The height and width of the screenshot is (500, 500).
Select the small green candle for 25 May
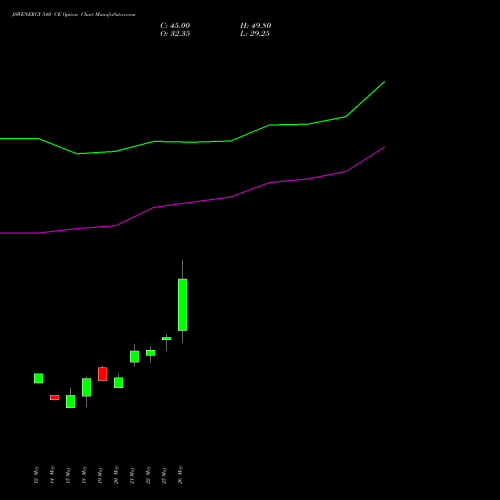click(167, 338)
